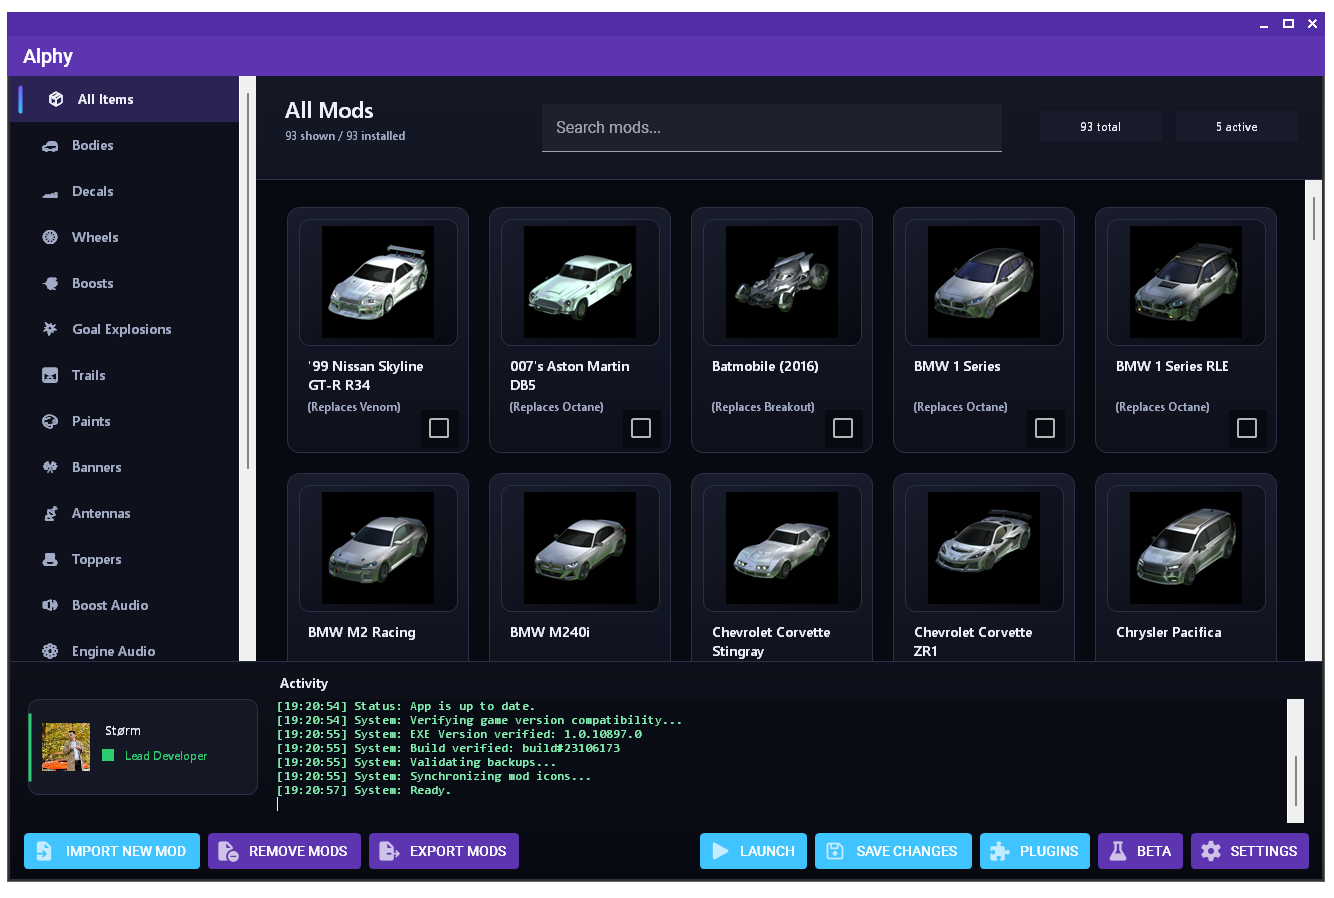Click the SETTINGS button label

click(x=1264, y=851)
